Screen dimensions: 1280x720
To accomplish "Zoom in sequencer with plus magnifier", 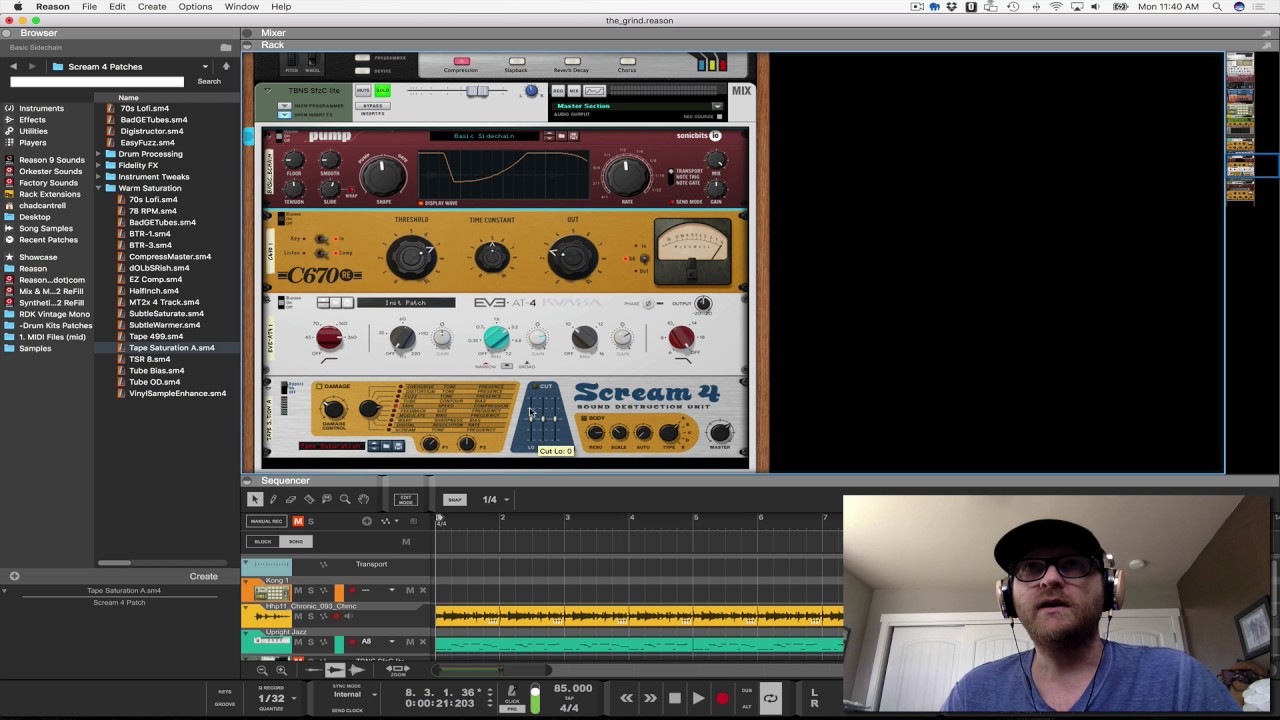I will pos(281,671).
